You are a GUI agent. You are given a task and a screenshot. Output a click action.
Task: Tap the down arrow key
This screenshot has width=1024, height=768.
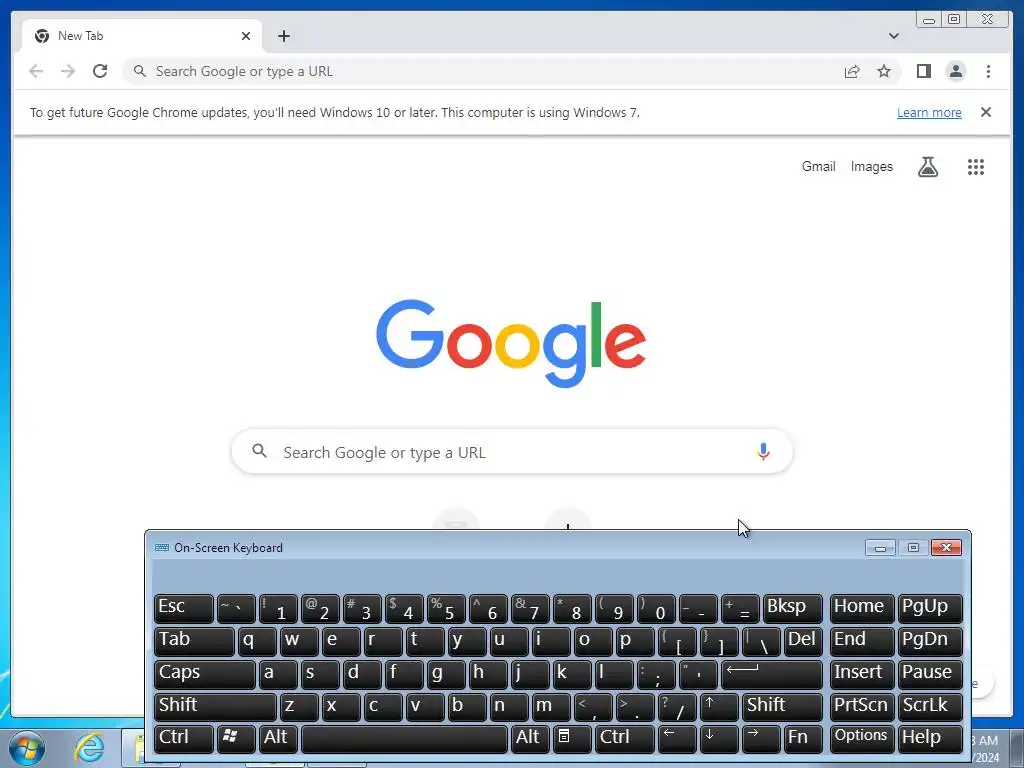pyautogui.click(x=719, y=739)
